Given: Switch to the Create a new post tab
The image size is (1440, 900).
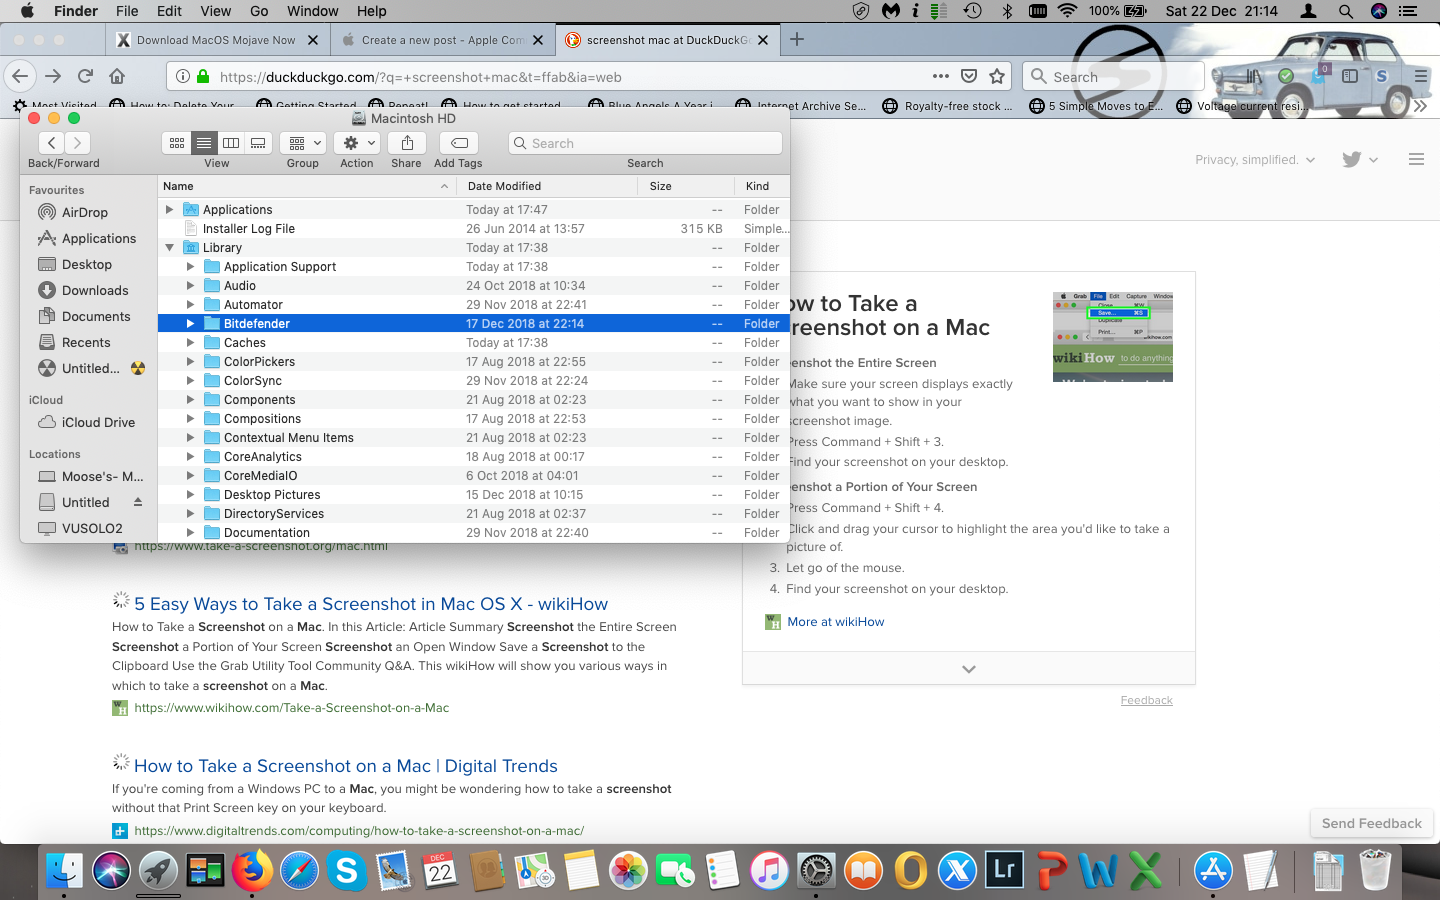Looking at the screenshot, I should click(x=443, y=40).
